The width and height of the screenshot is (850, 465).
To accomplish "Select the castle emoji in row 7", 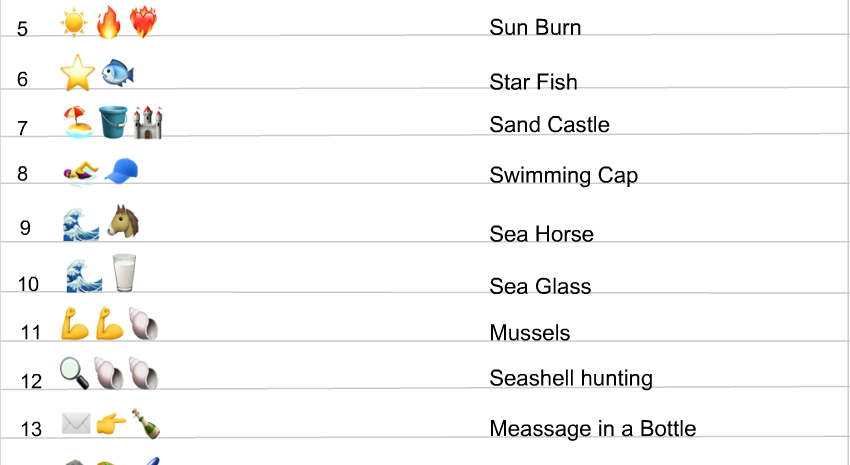I will tap(147, 122).
